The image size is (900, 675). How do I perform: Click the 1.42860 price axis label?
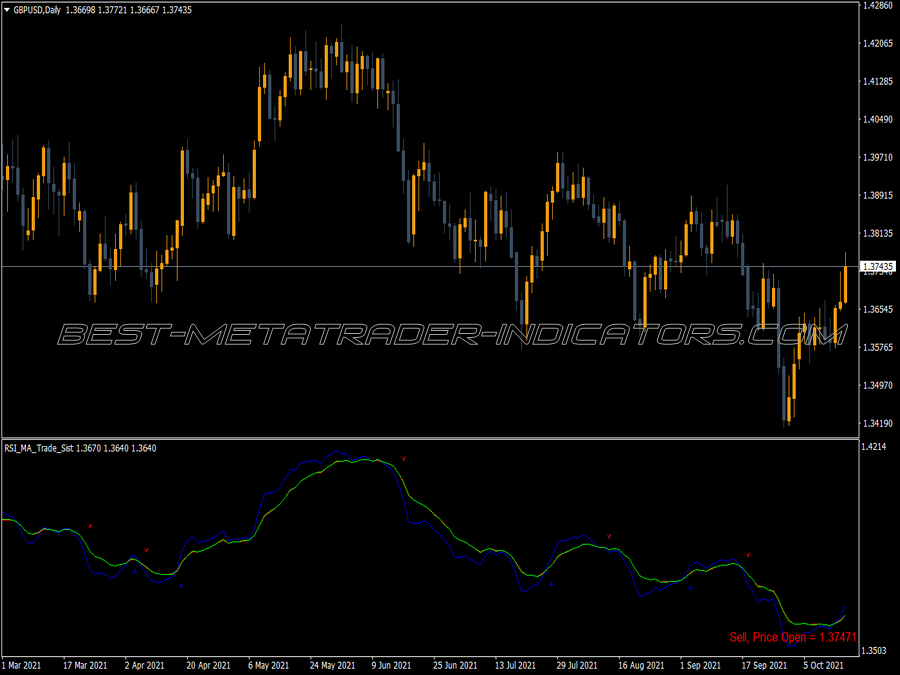878,6
